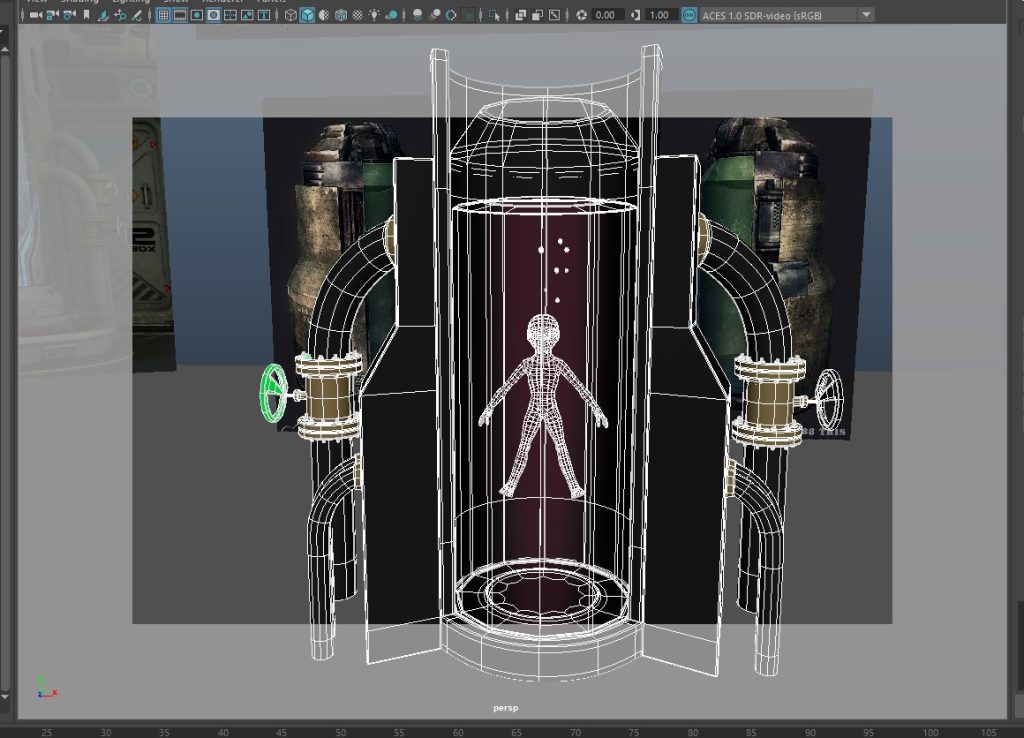Image resolution: width=1024 pixels, height=738 pixels.
Task: Click the Gamma 1.00 value field
Action: coord(660,15)
